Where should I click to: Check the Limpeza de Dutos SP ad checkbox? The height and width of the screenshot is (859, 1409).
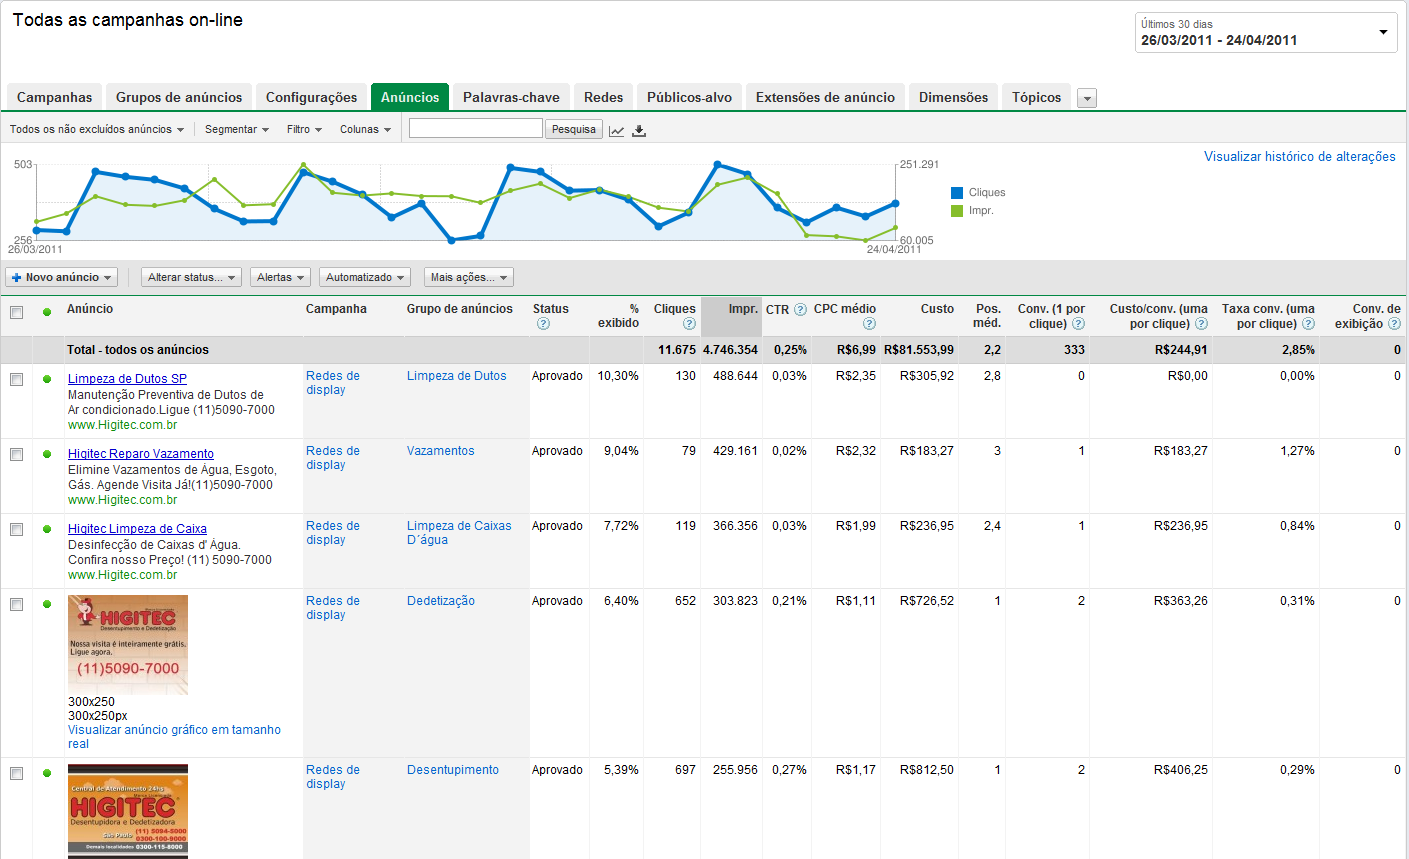click(x=16, y=379)
